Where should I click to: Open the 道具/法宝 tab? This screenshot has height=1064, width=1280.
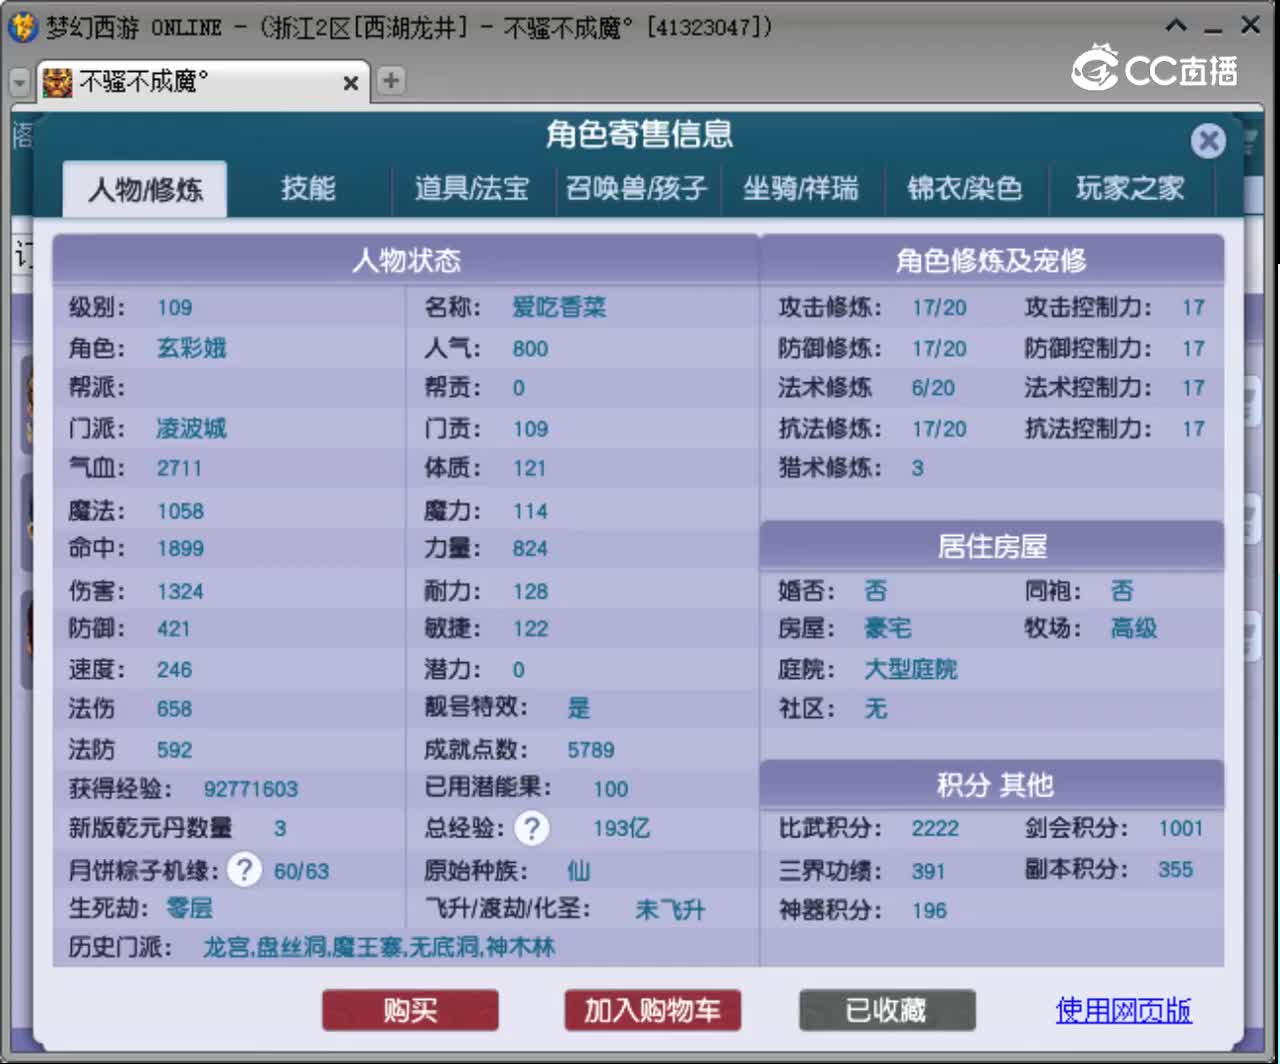point(472,188)
